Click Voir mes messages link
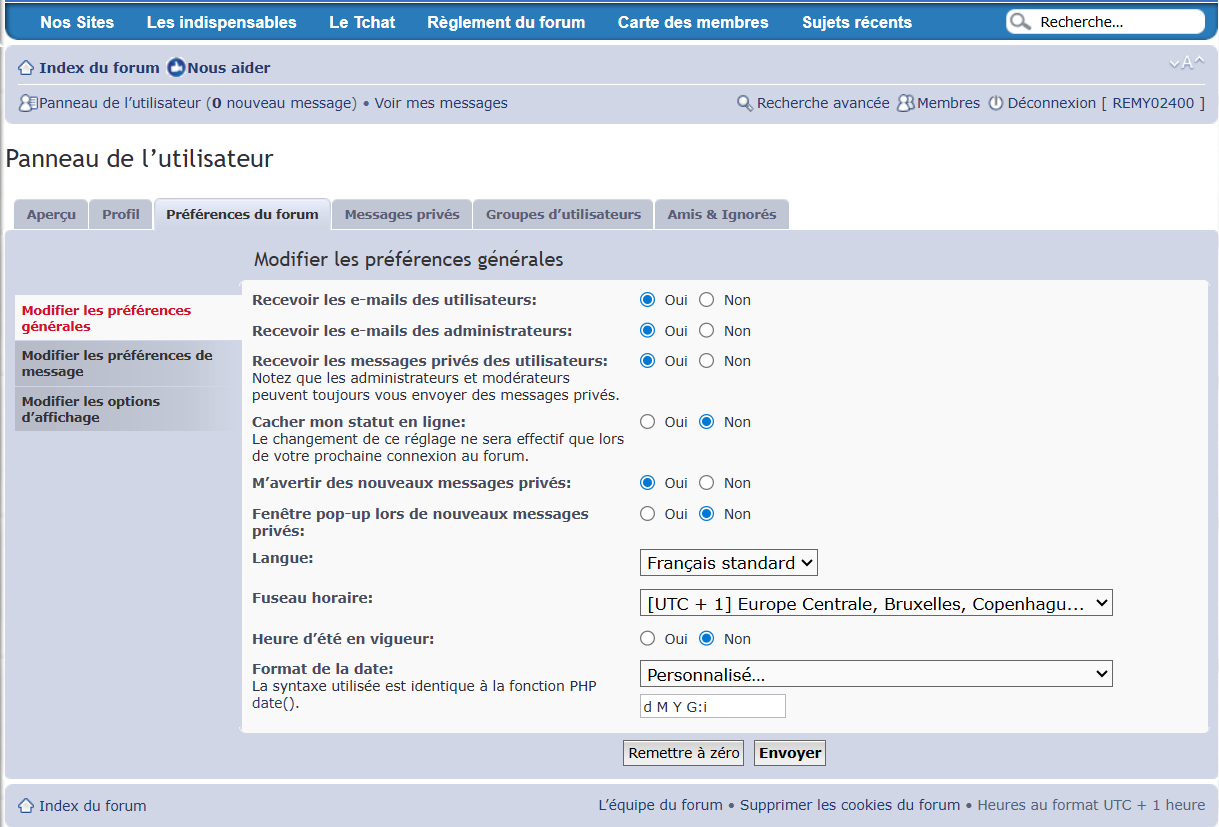This screenshot has height=827, width=1219. tap(441, 103)
